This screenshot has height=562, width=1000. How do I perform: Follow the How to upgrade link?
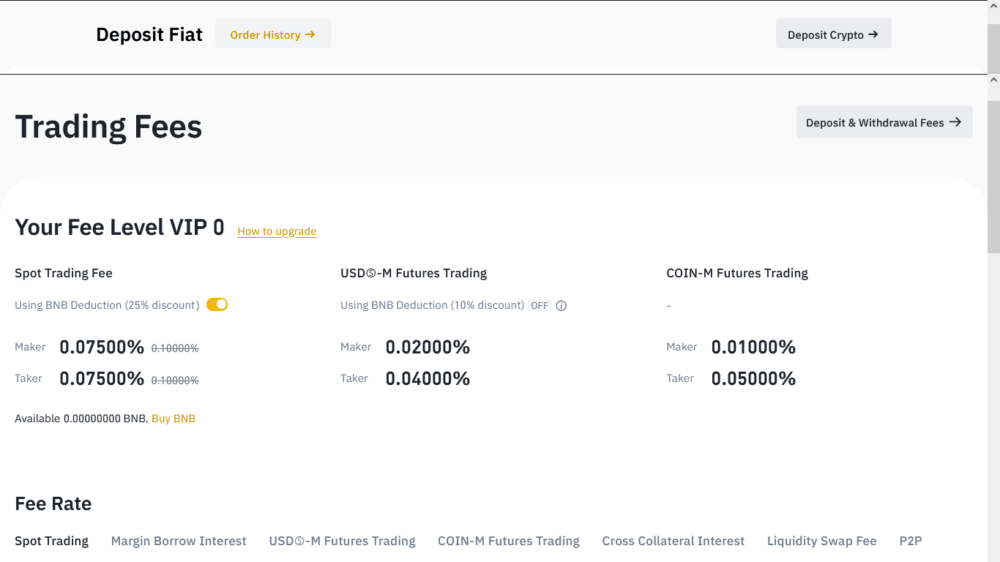point(277,231)
